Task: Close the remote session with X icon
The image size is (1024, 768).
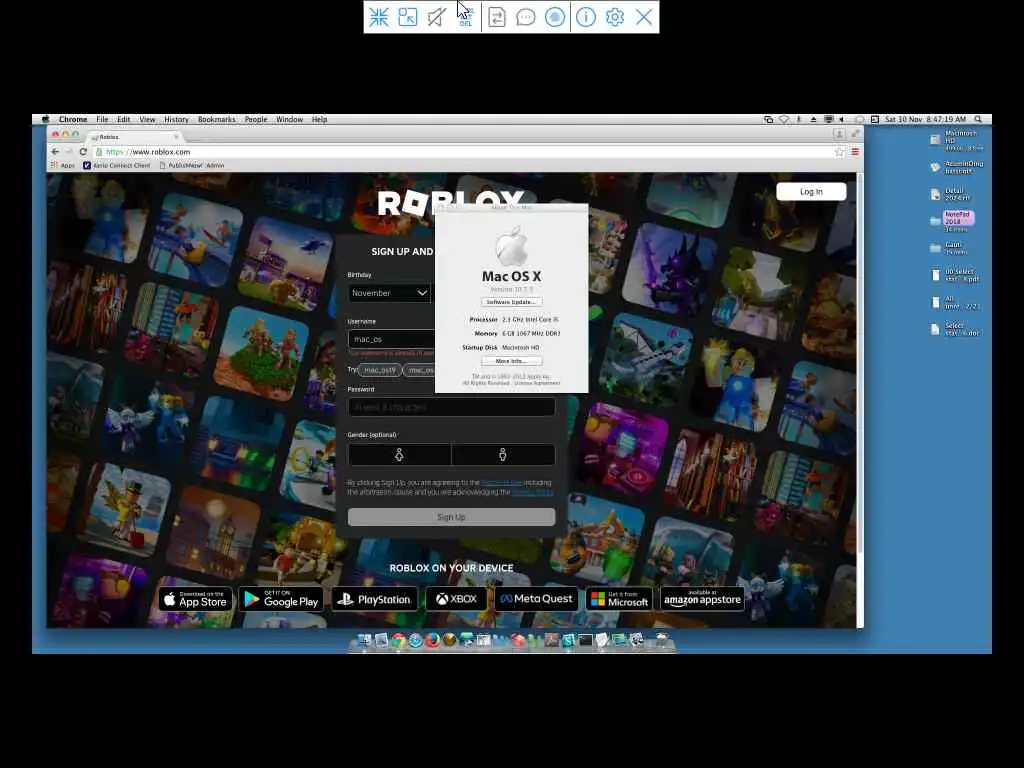Action: [x=644, y=17]
